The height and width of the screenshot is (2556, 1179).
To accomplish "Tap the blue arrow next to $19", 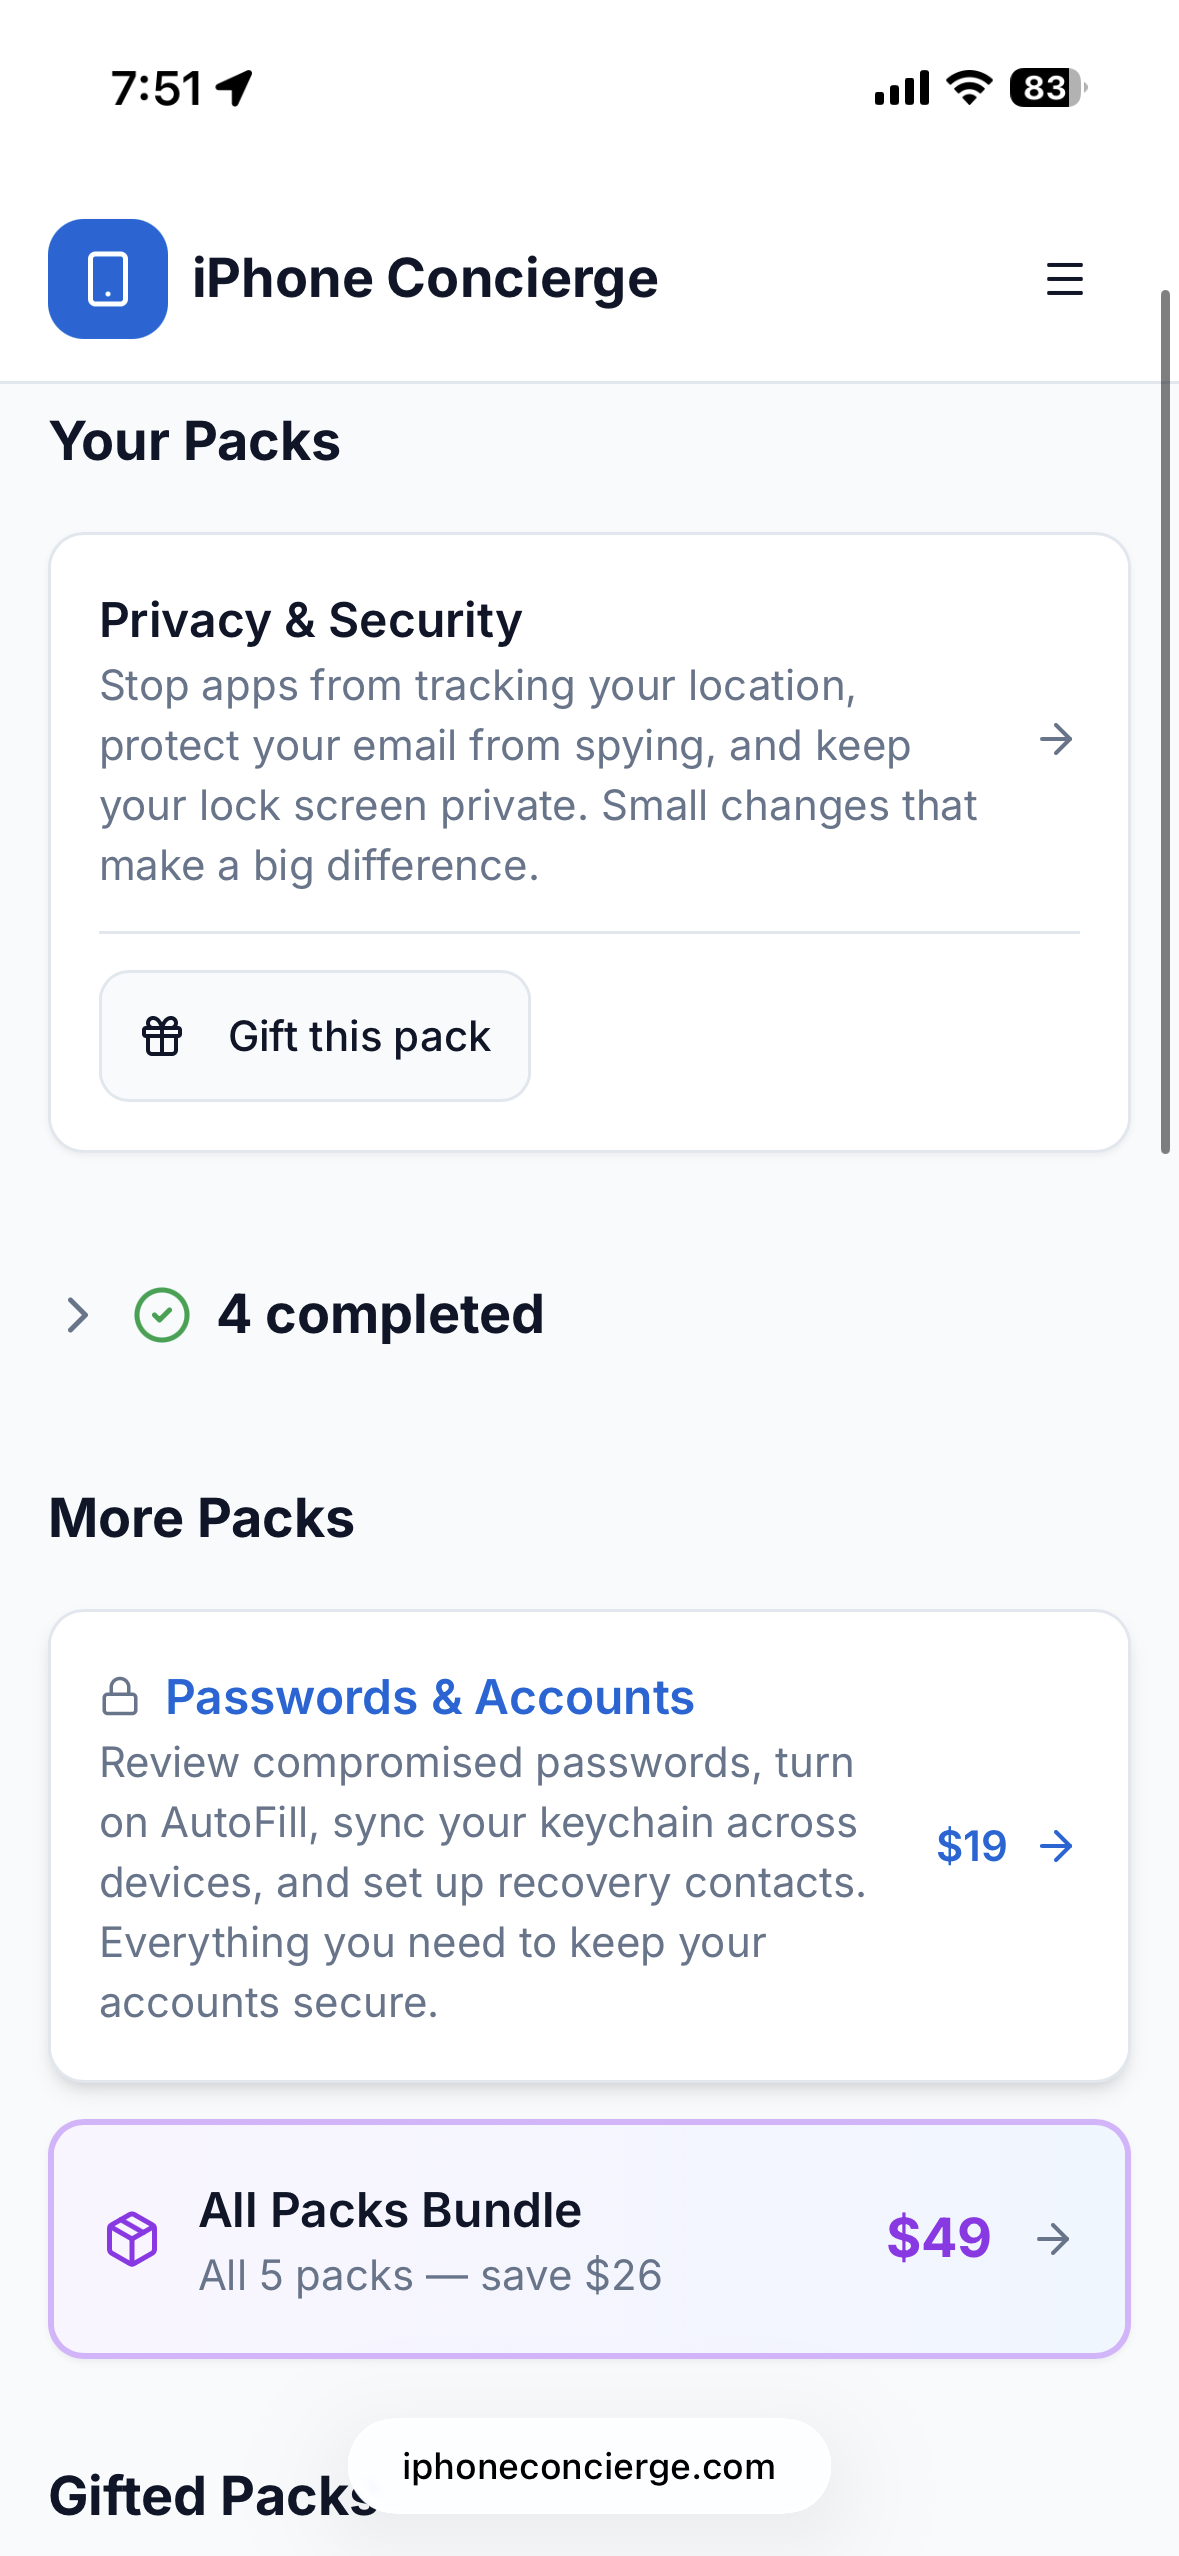I will (x=1056, y=1846).
